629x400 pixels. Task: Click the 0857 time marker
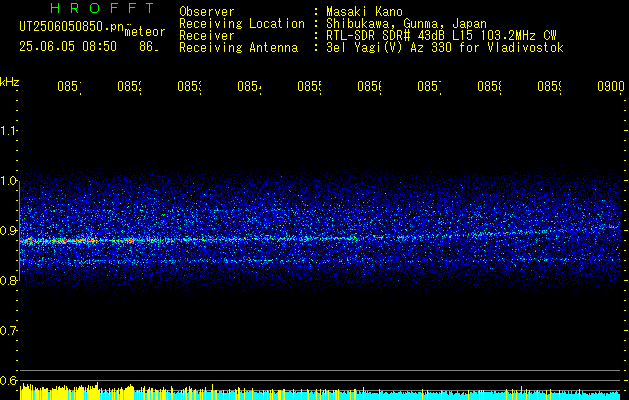429,86
